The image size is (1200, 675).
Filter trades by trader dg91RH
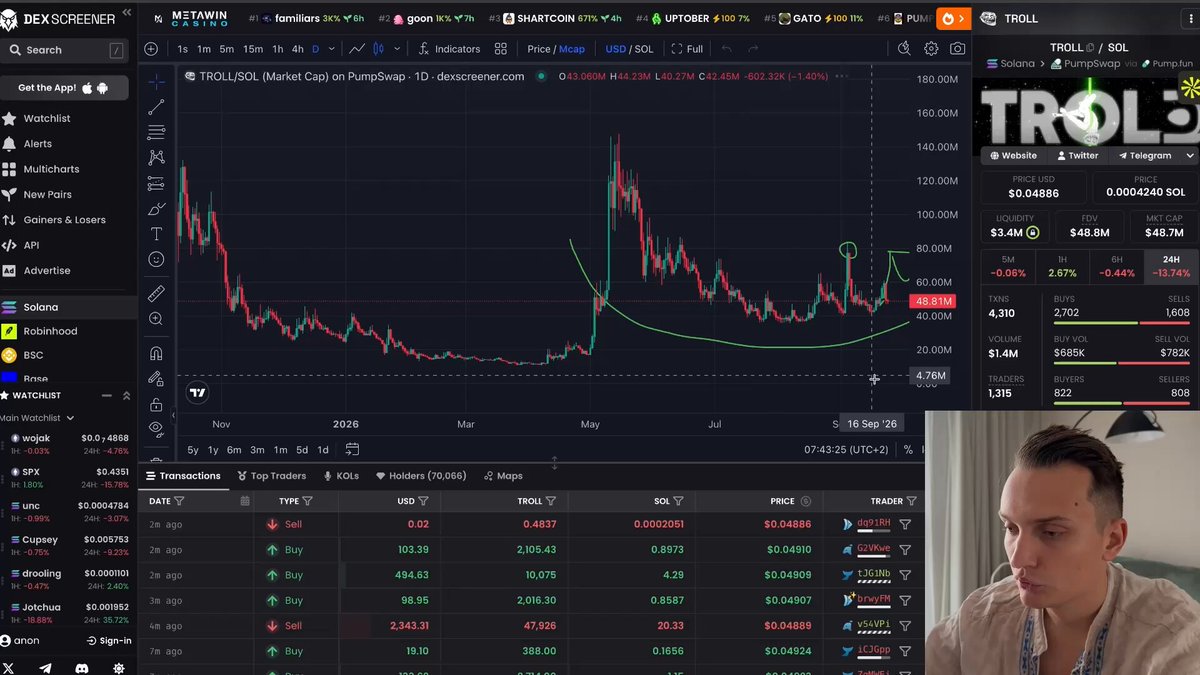tap(905, 524)
